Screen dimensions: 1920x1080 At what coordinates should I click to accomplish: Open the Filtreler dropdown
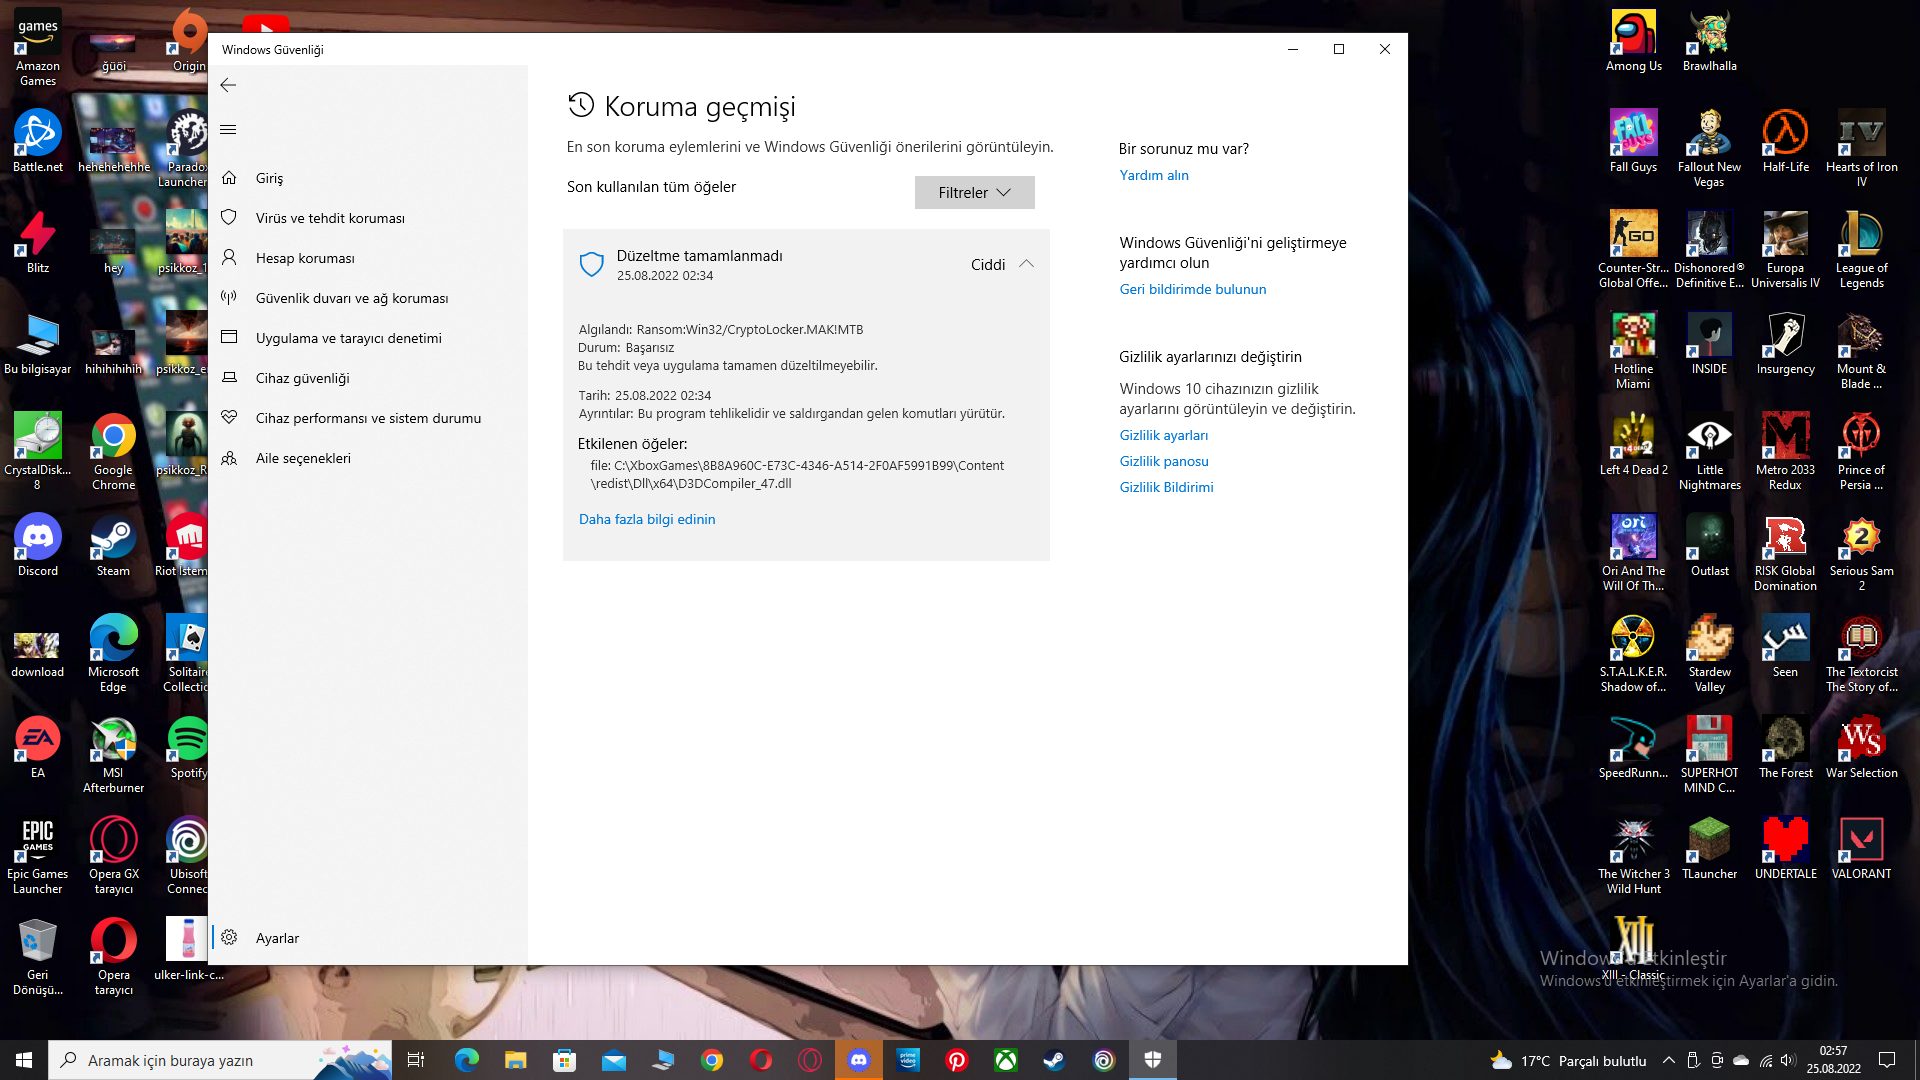pyautogui.click(x=974, y=193)
